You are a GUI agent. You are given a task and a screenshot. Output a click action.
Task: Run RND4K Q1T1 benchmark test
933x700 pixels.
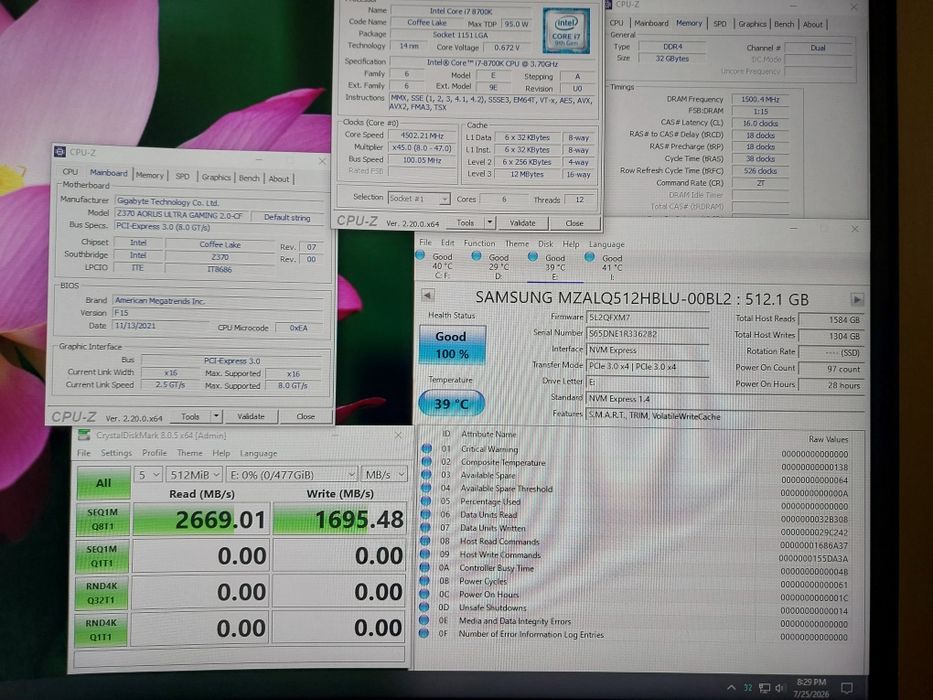[x=101, y=630]
